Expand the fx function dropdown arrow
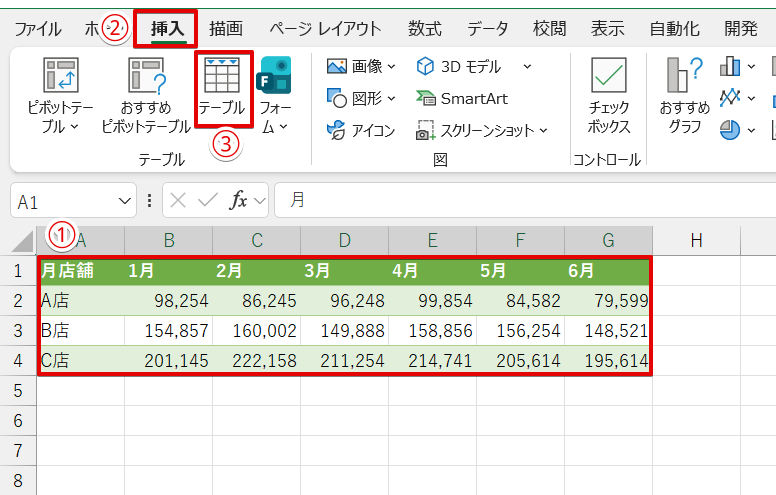Screen dimensions: 776x495 pos(260,201)
